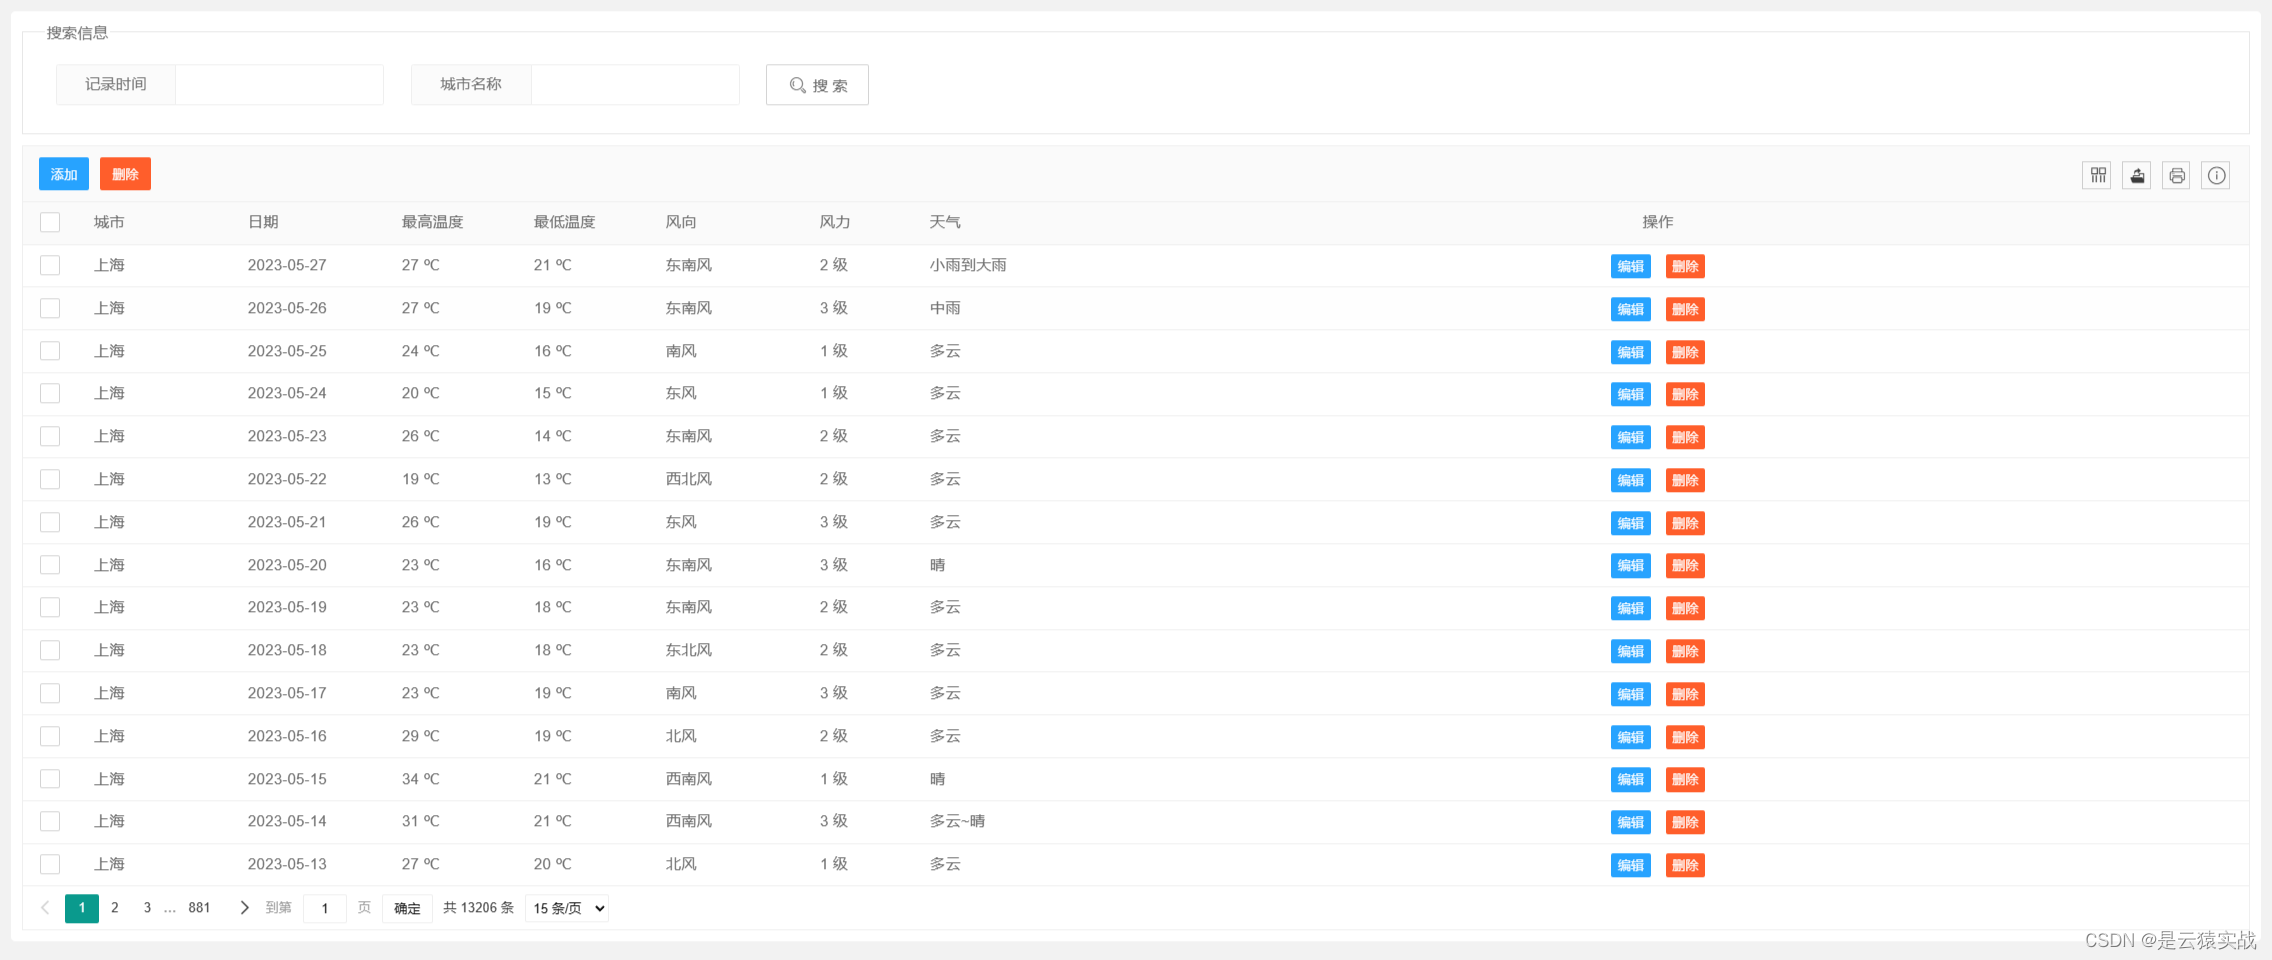
Task: Click the print table icon
Action: click(x=2177, y=176)
